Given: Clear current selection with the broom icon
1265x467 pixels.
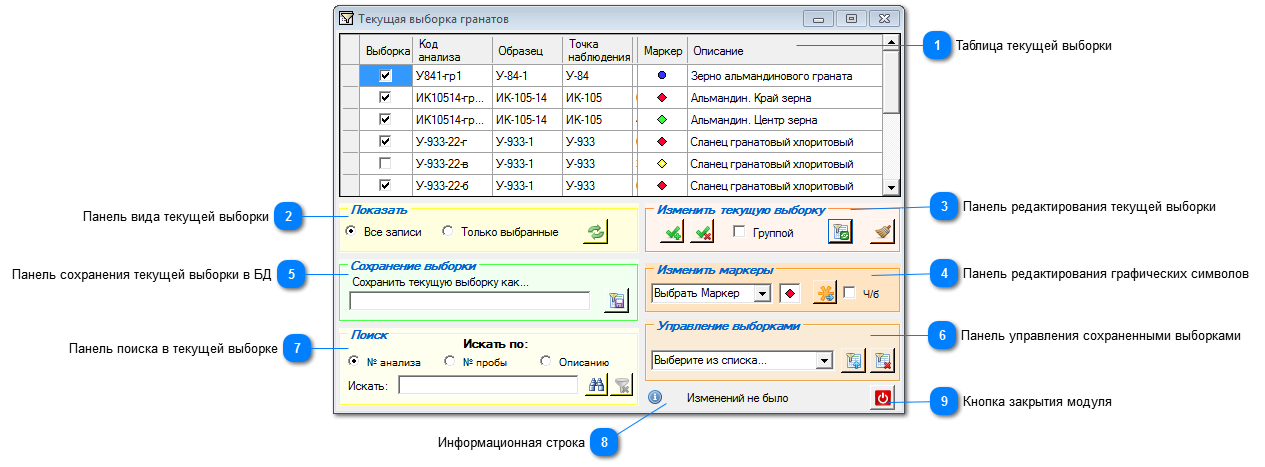Looking at the screenshot, I should 882,232.
